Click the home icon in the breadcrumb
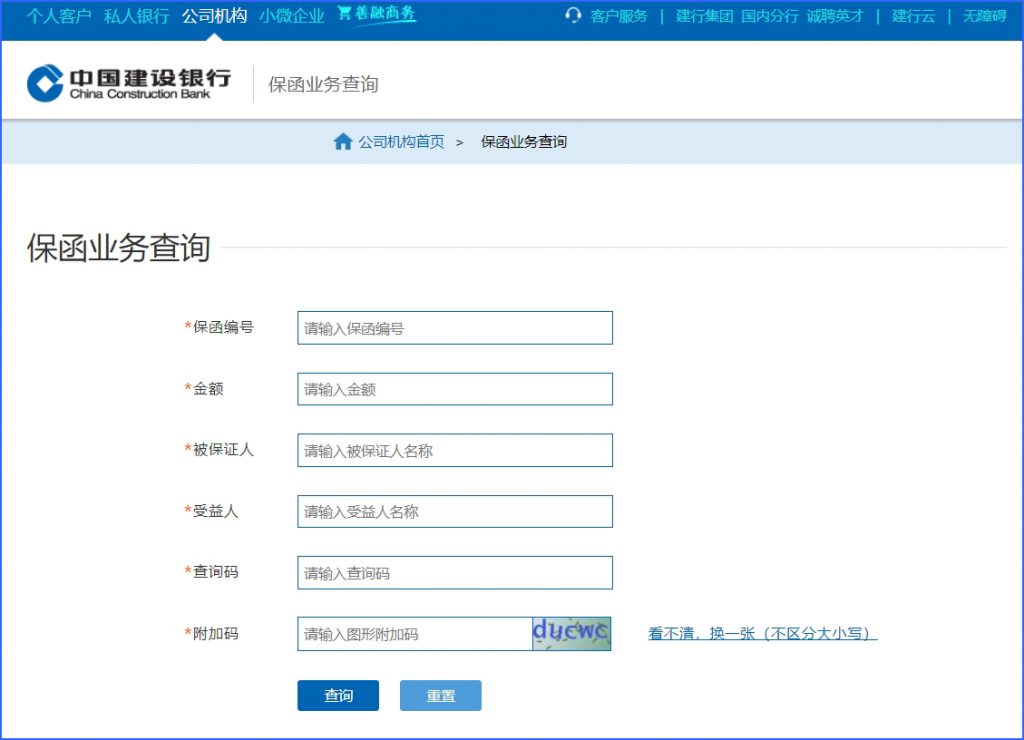 pyautogui.click(x=345, y=141)
